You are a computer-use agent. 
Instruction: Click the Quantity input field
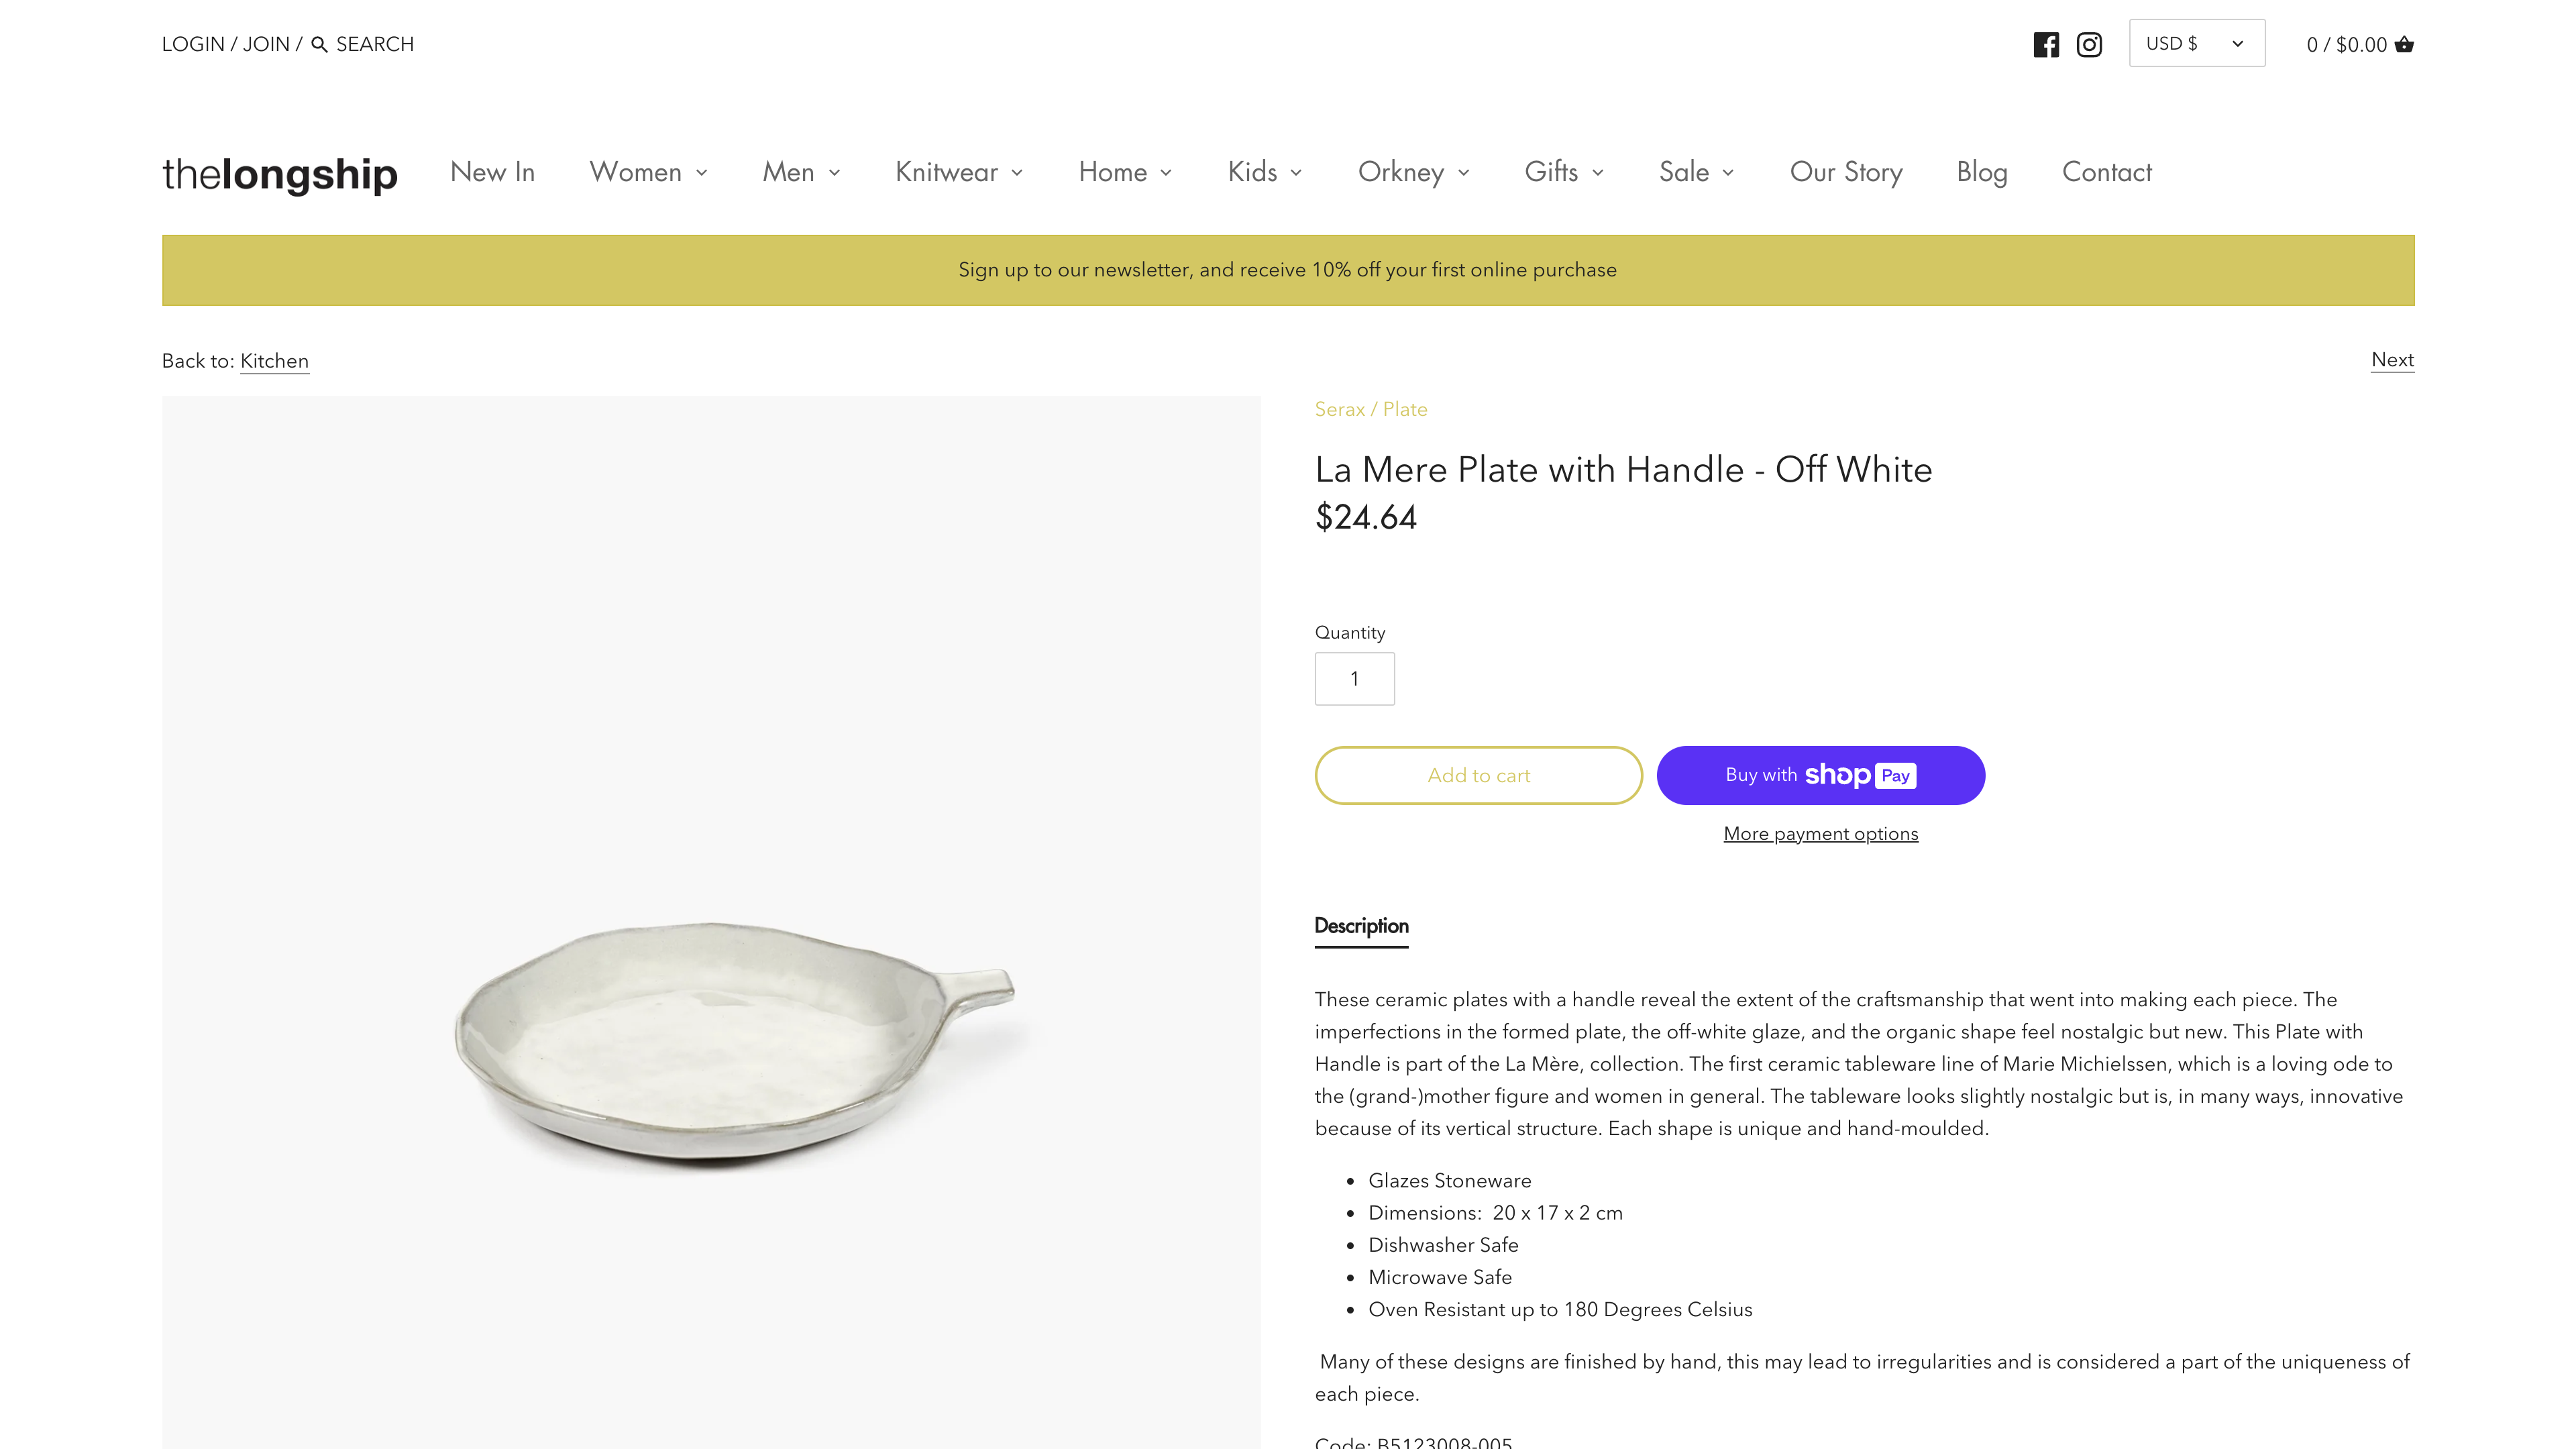(x=1354, y=679)
